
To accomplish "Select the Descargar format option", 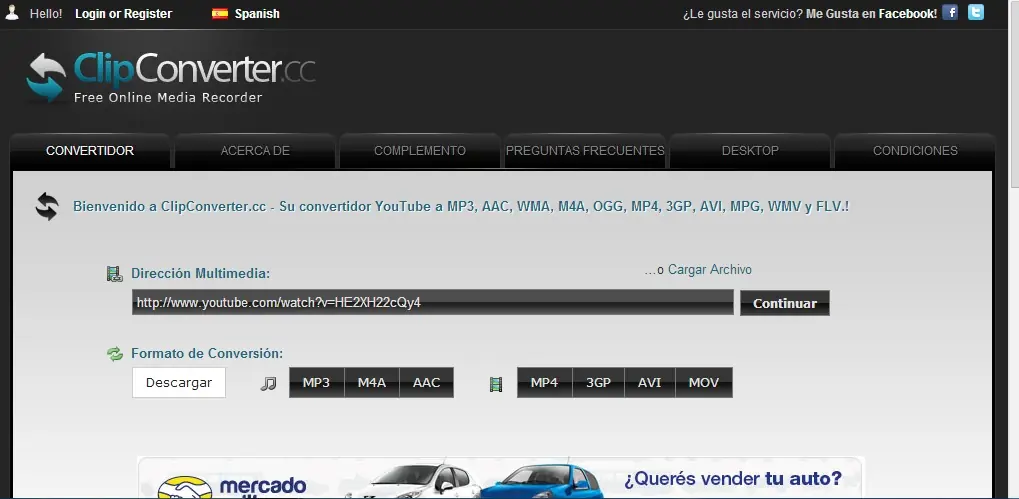I will point(179,383).
